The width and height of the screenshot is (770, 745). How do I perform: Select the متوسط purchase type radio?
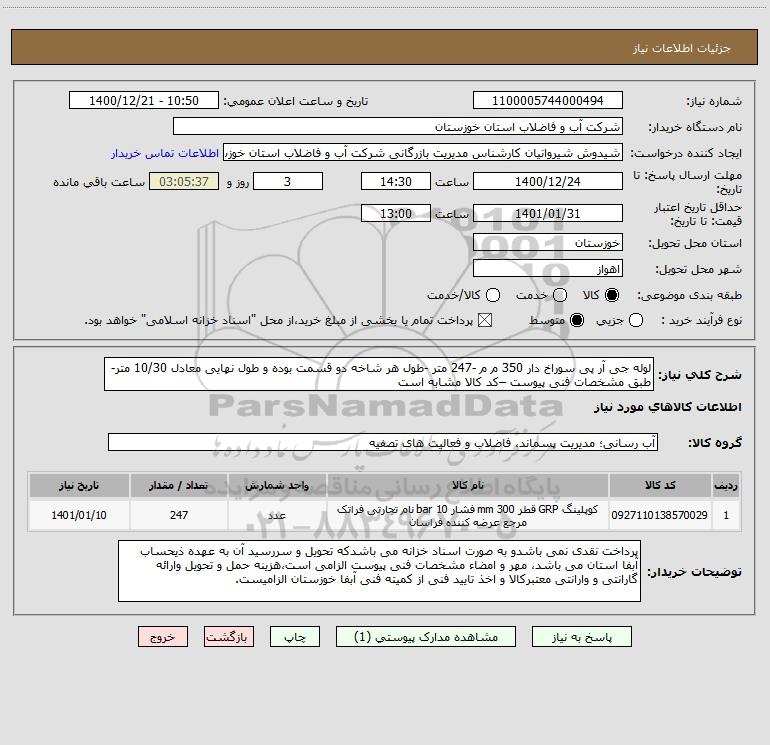pyautogui.click(x=577, y=320)
